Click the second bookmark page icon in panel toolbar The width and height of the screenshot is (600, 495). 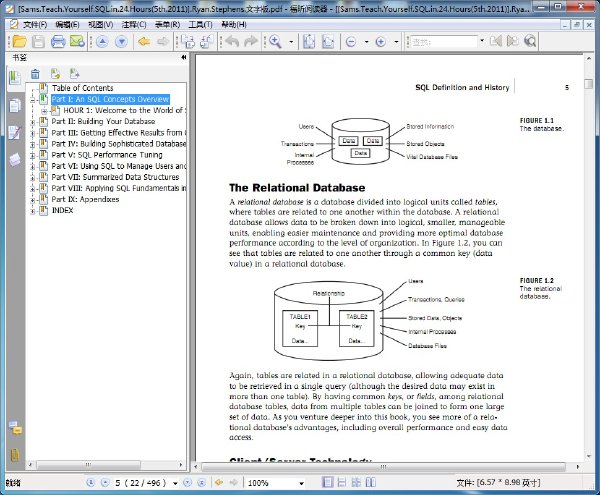[x=74, y=73]
